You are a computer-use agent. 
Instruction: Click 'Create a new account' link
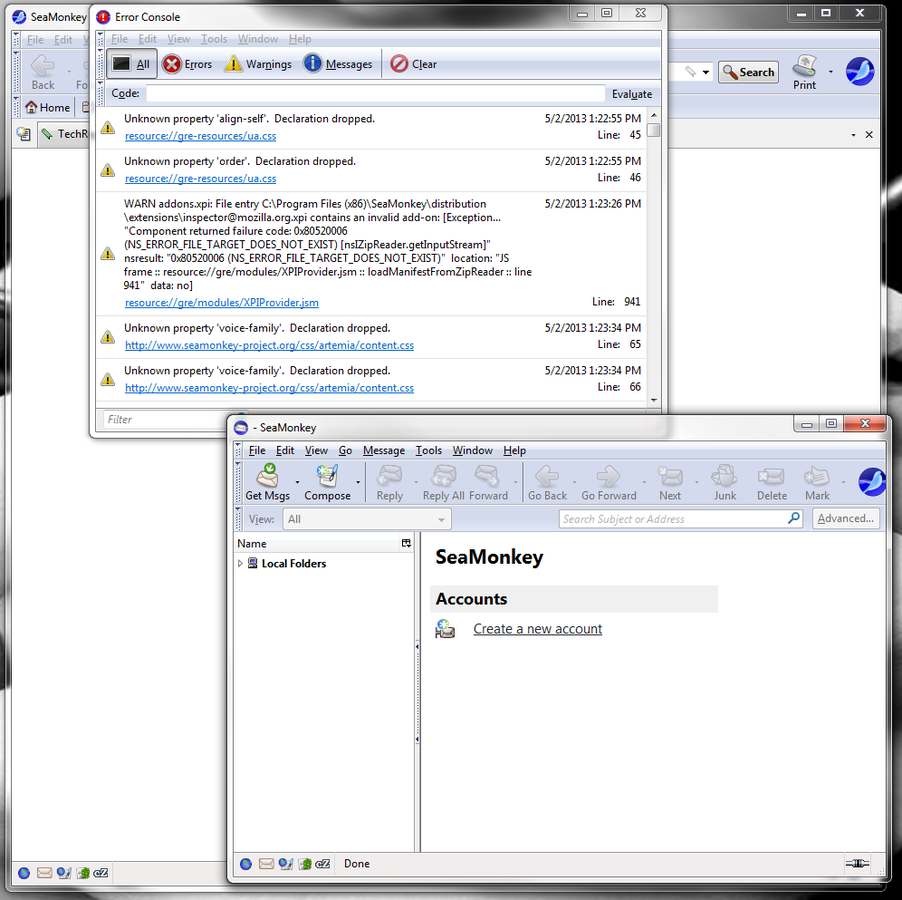point(537,629)
